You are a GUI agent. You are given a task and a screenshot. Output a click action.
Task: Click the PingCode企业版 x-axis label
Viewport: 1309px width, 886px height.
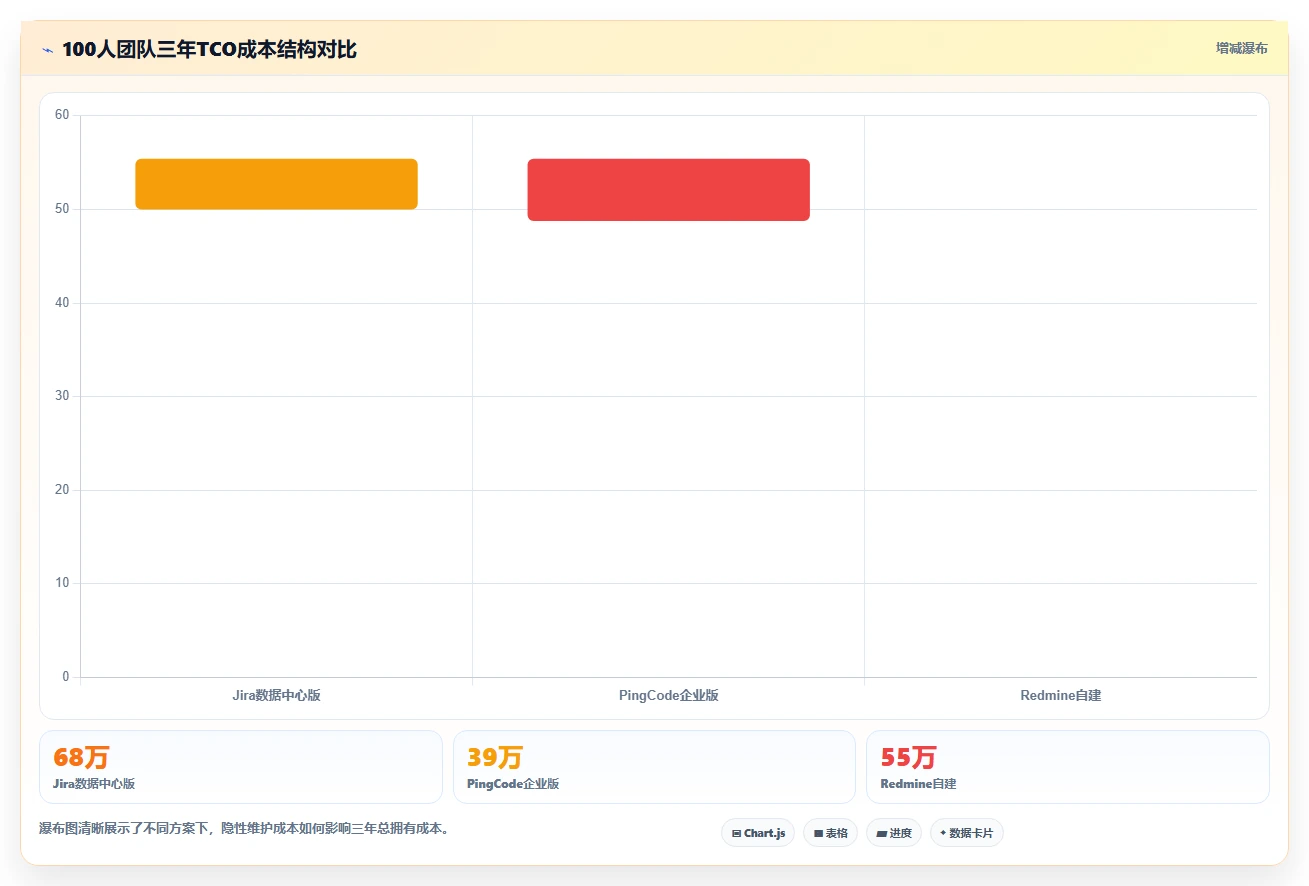(x=668, y=695)
